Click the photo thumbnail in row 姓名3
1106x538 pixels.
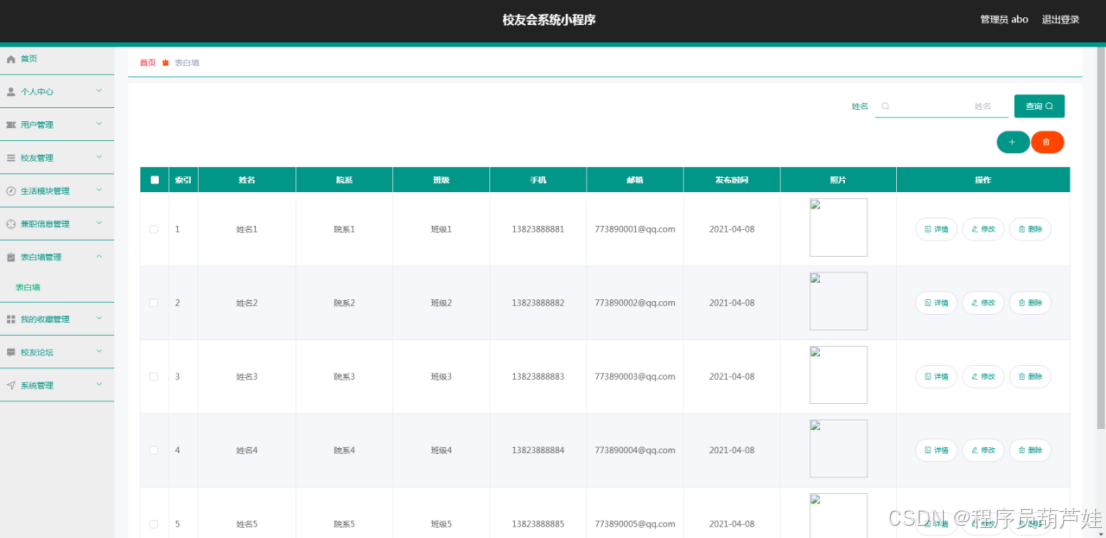[838, 375]
